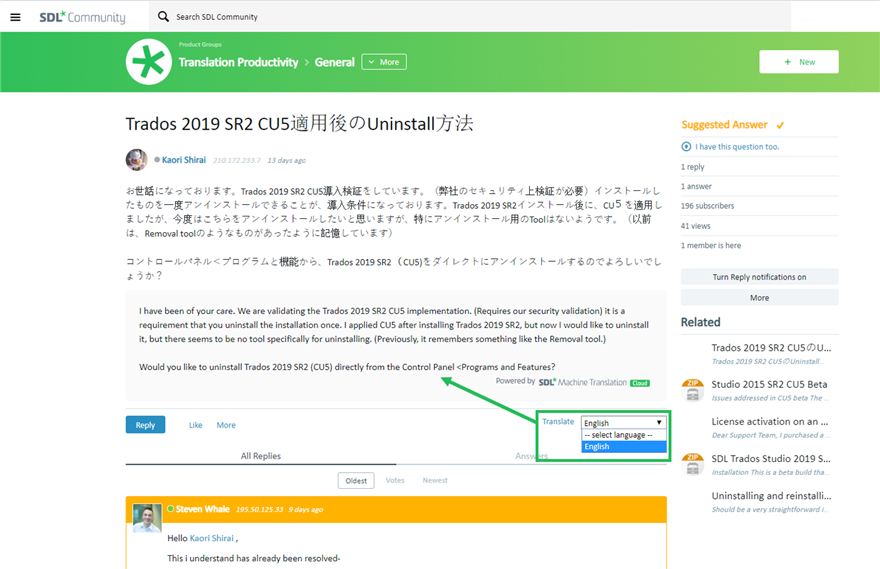
Task: Sort replies by Newest
Action: (435, 480)
